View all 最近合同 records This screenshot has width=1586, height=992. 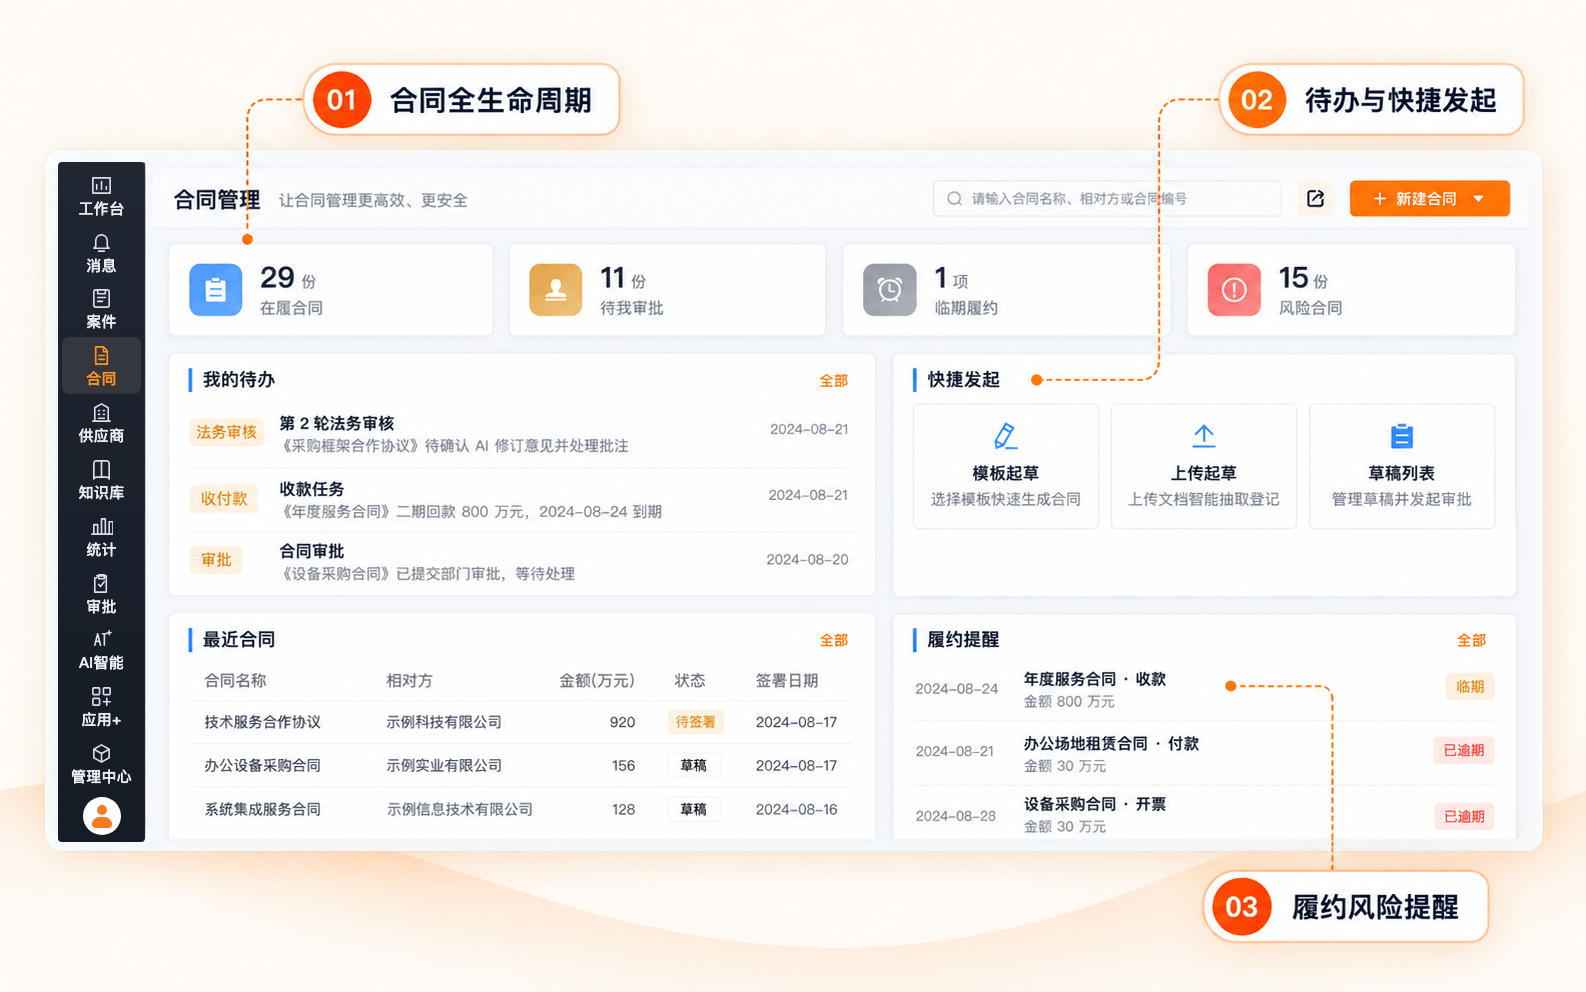click(x=834, y=640)
